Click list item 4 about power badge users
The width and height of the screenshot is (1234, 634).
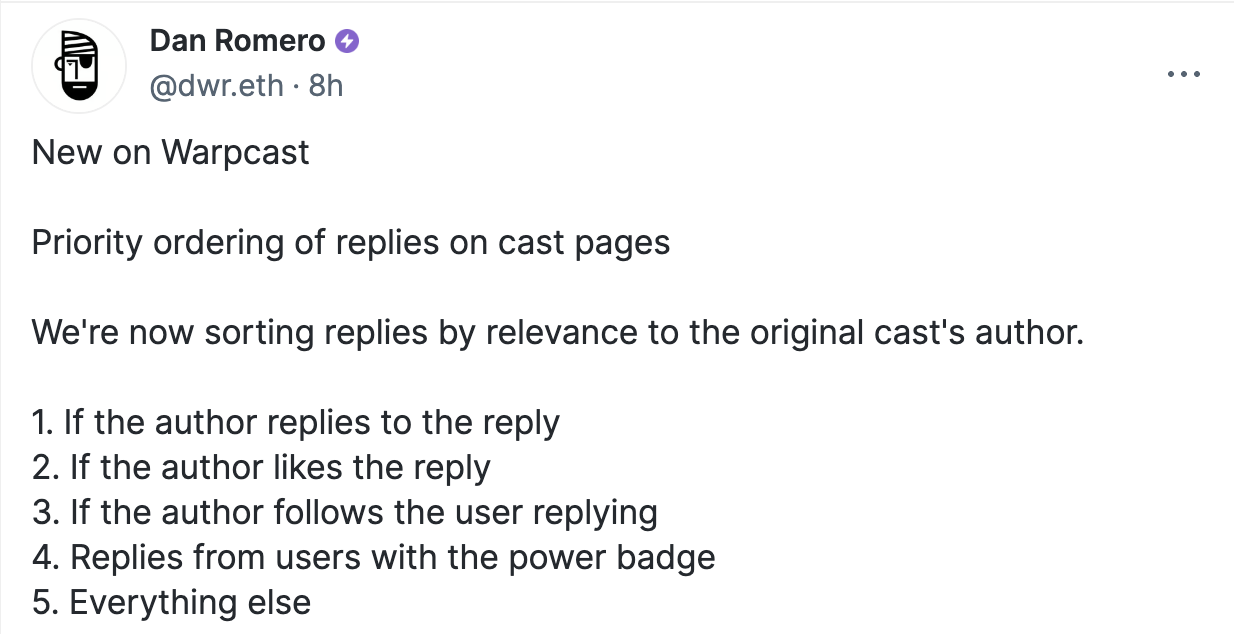point(374,557)
